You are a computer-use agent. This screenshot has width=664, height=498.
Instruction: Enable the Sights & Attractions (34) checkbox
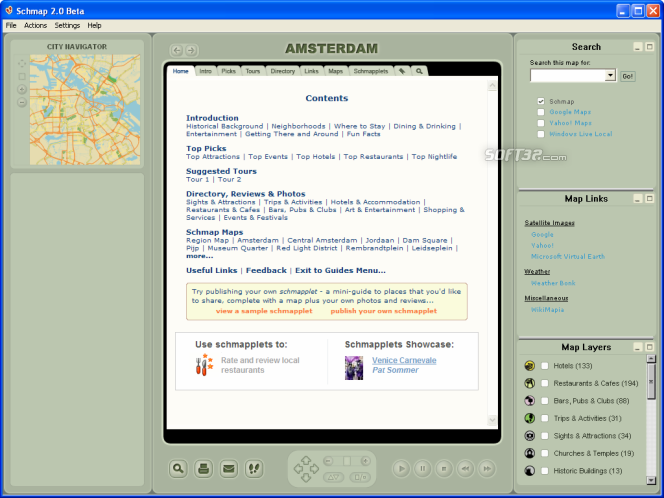tap(545, 436)
